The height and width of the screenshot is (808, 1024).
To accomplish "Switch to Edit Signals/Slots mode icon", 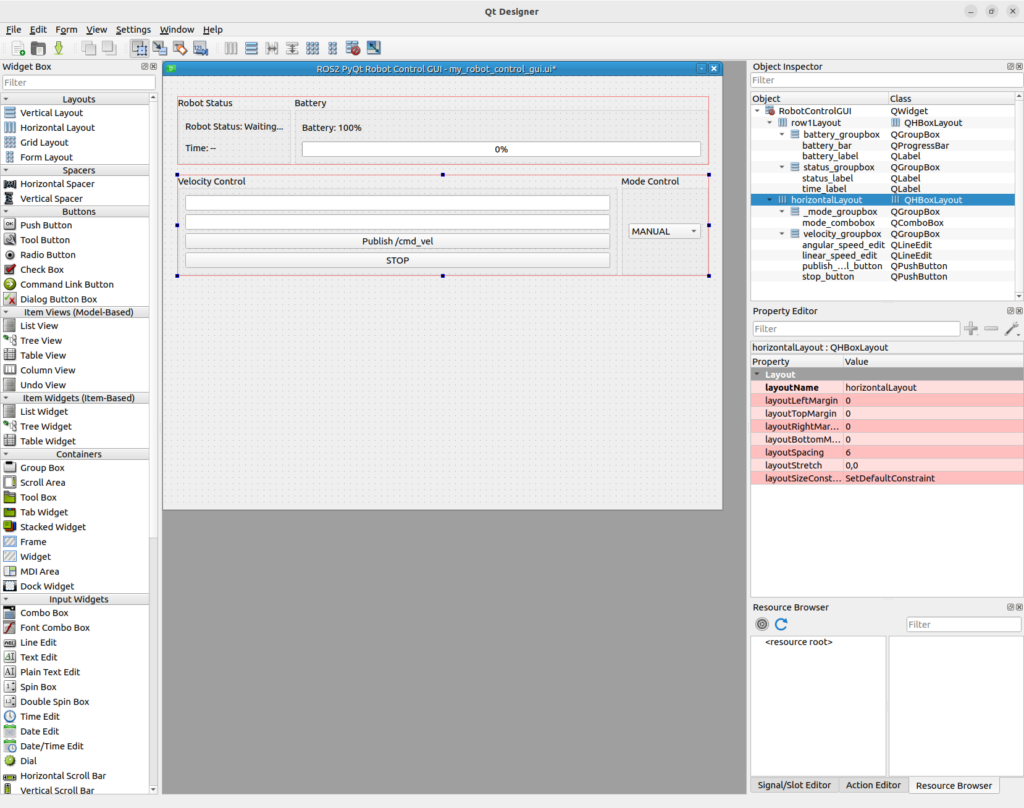I will coord(159,48).
